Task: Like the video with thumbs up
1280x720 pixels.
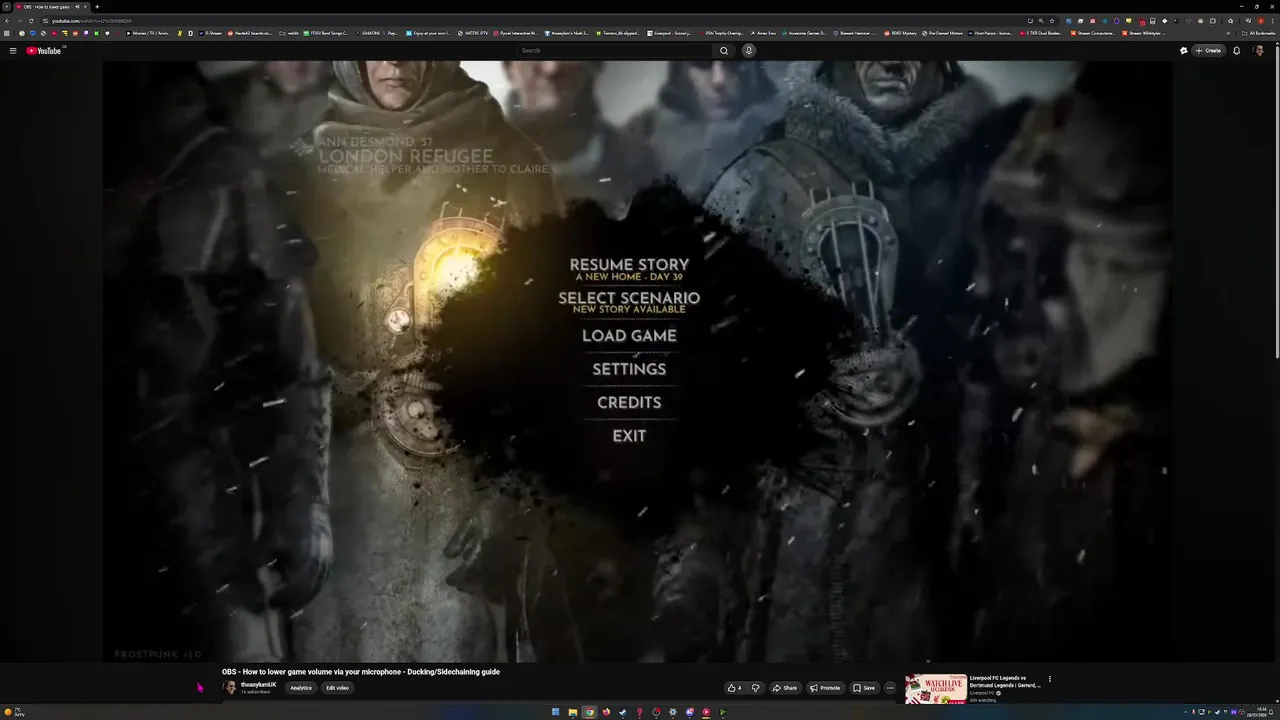Action: click(734, 688)
